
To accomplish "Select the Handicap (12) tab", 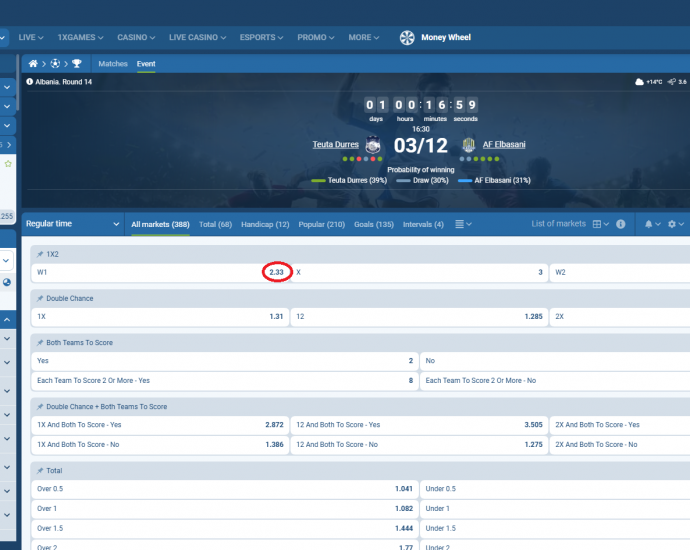I will coord(265,224).
